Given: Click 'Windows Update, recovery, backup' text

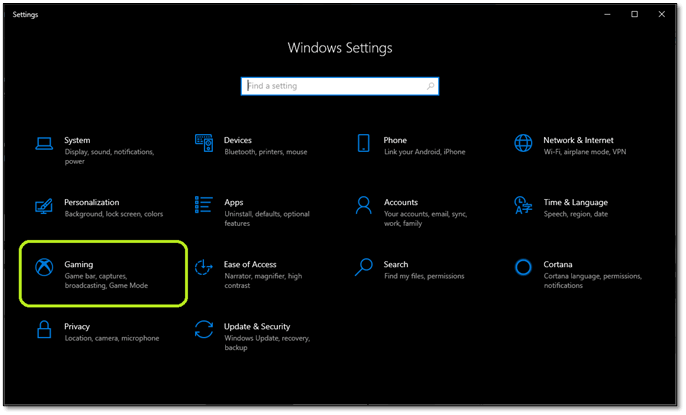Looking at the screenshot, I should point(267,343).
